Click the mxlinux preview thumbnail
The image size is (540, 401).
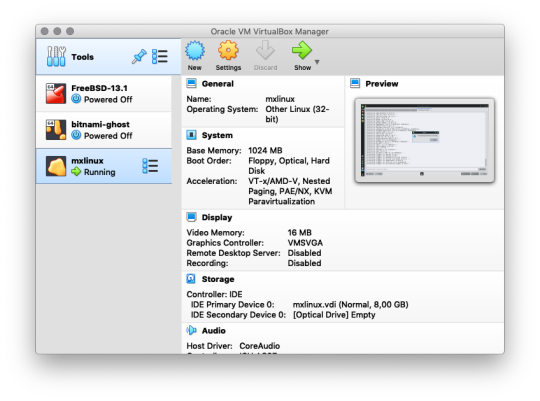[x=425, y=140]
